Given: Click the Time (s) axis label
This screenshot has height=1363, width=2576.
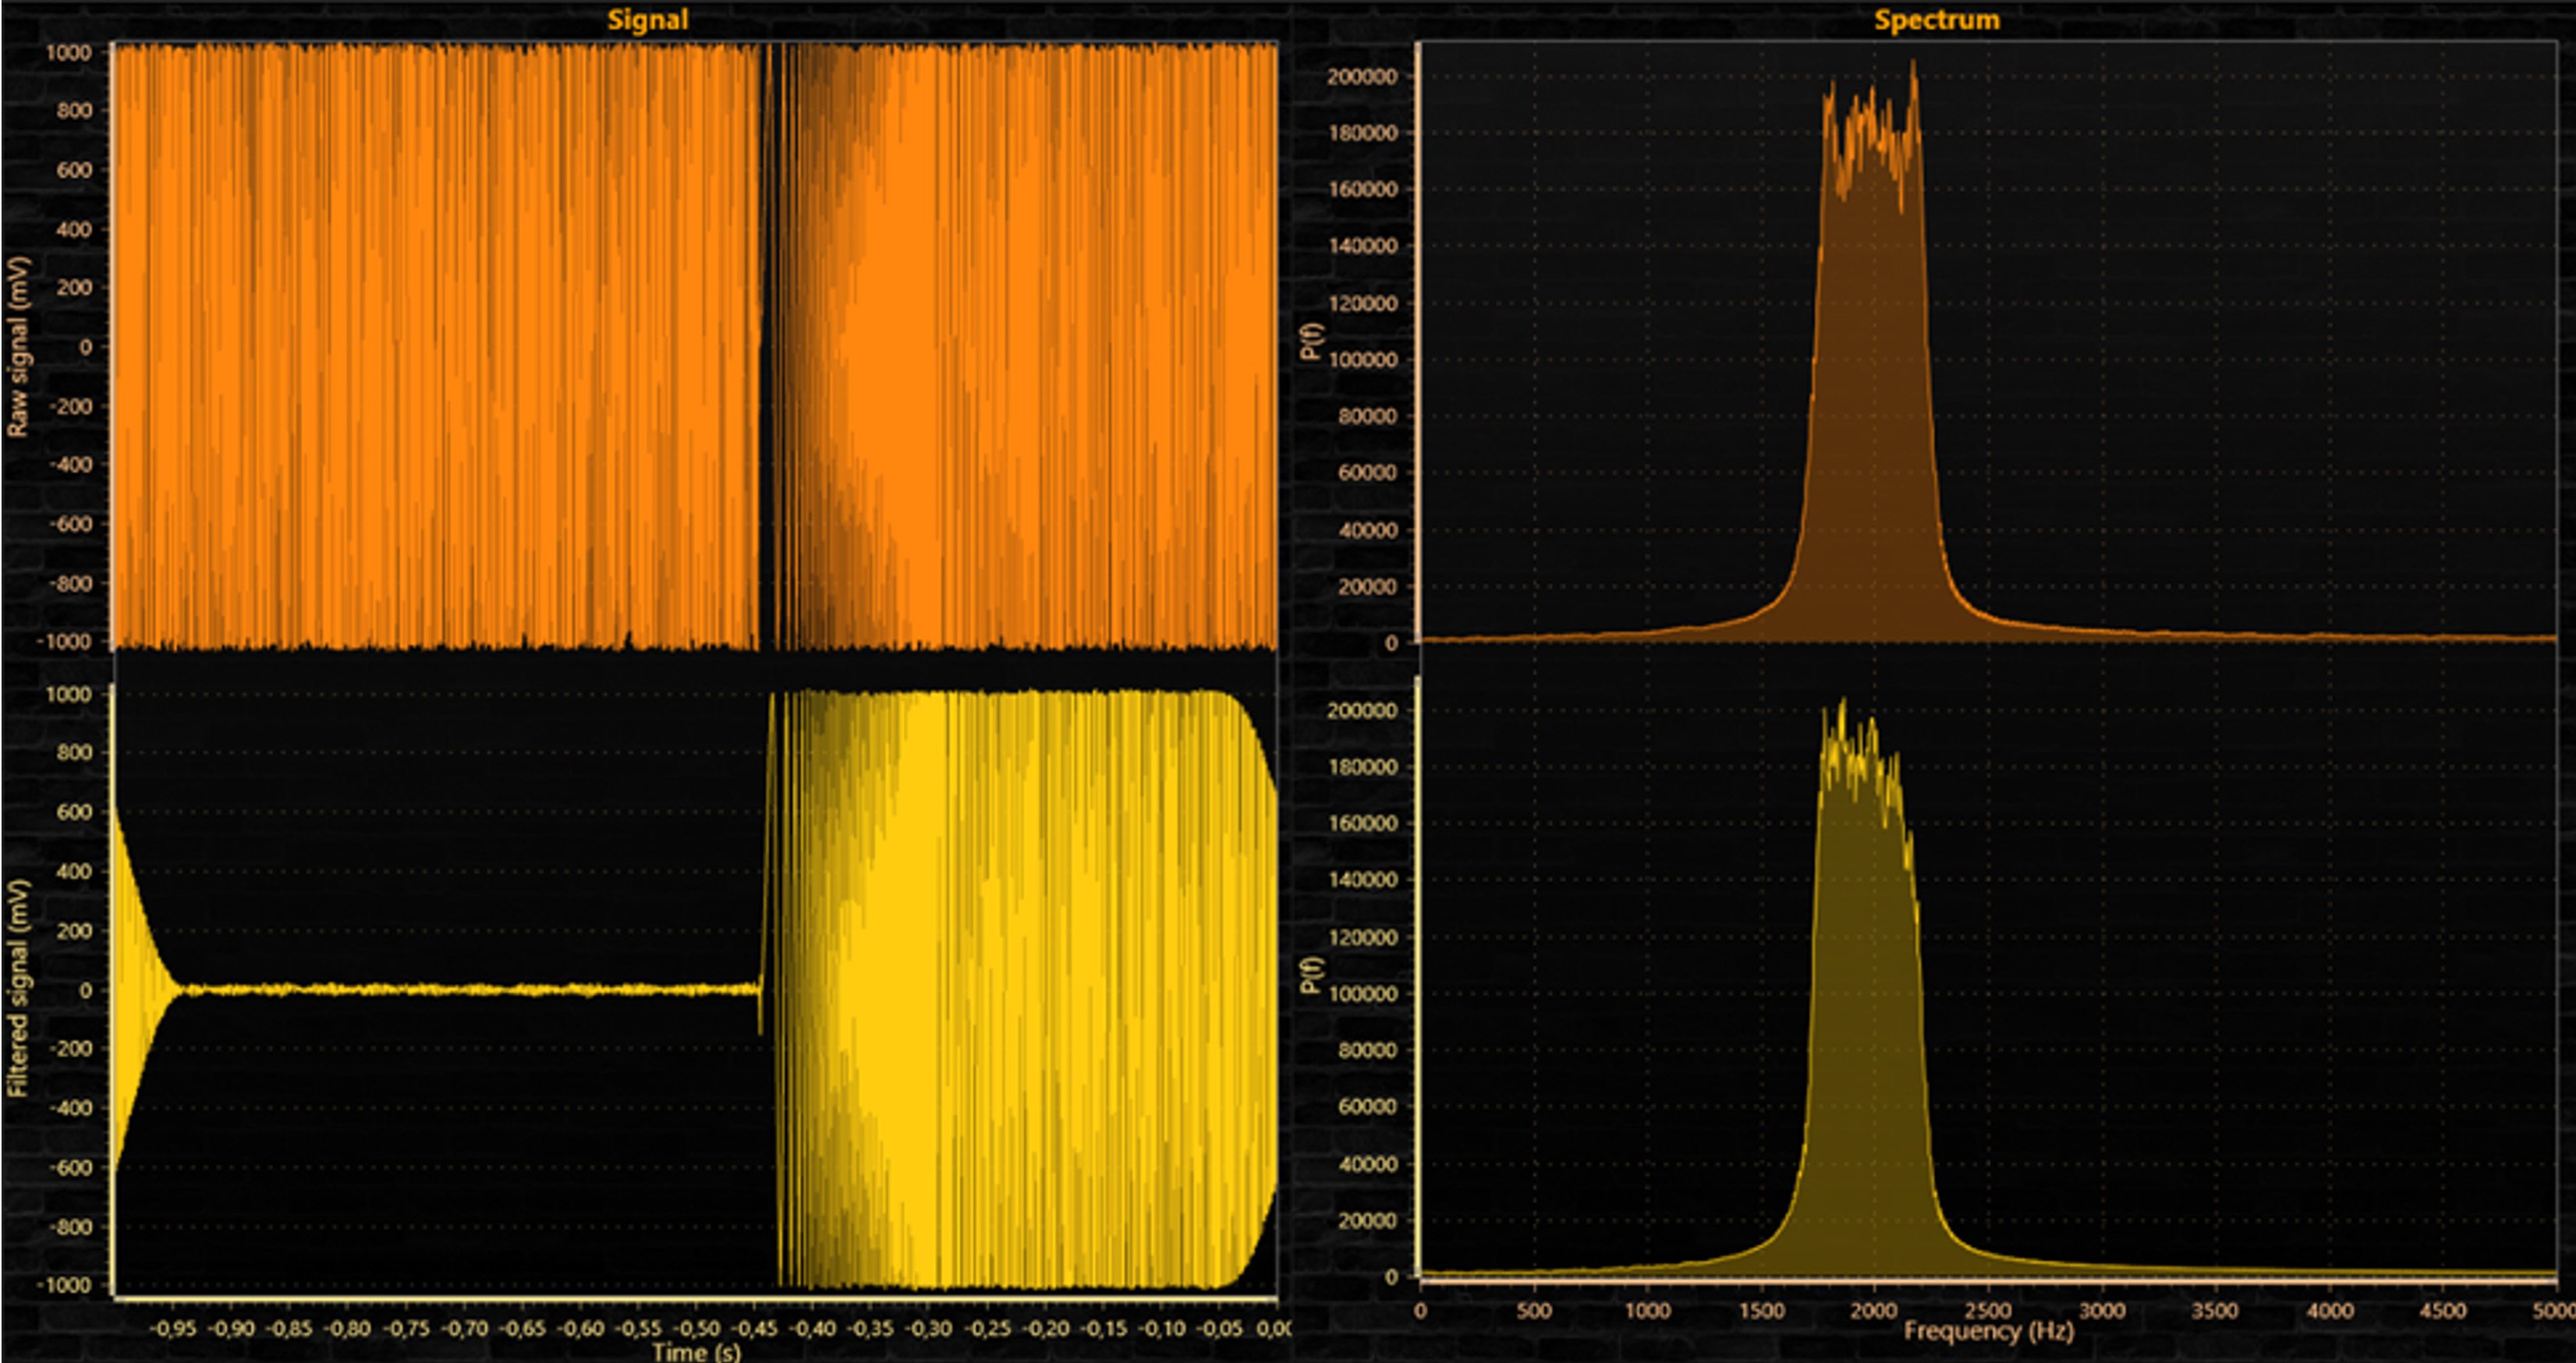Looking at the screenshot, I should pos(696,1352).
